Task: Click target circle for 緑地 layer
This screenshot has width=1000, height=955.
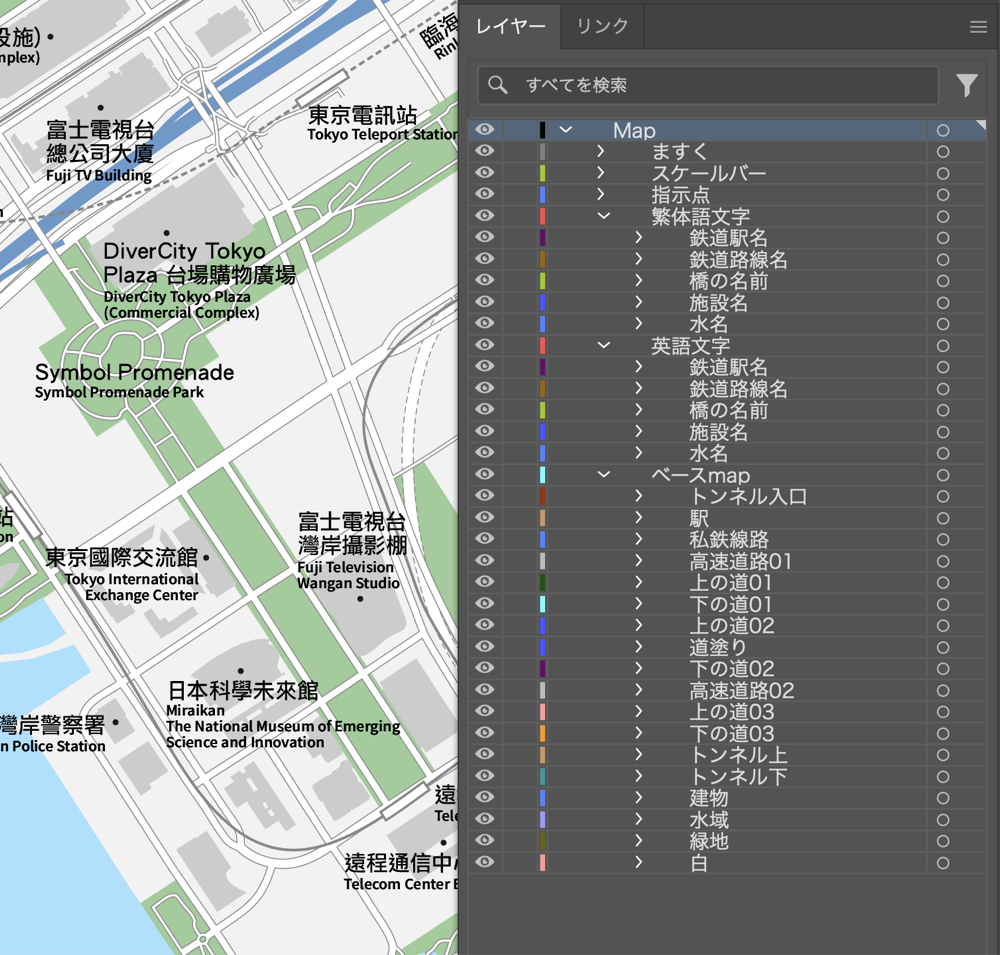Action: pos(942,841)
